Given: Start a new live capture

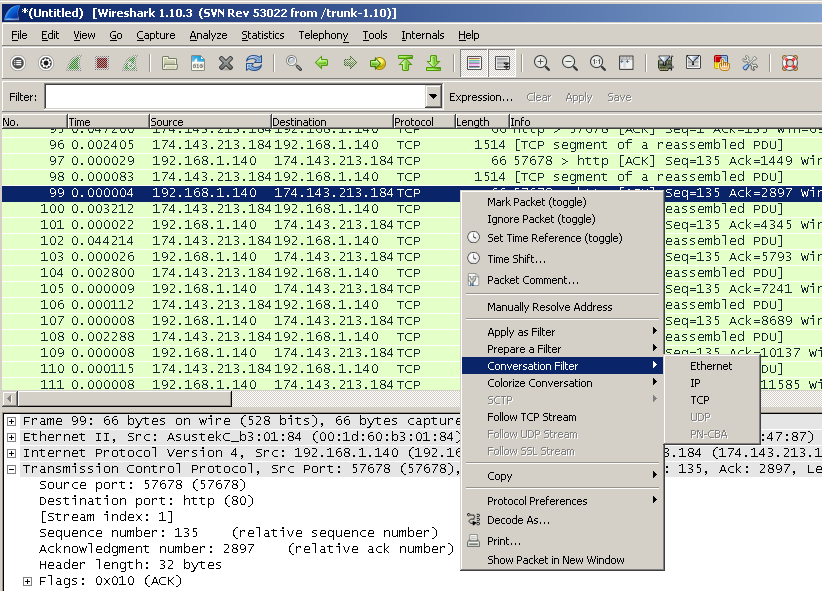Looking at the screenshot, I should [x=75, y=63].
